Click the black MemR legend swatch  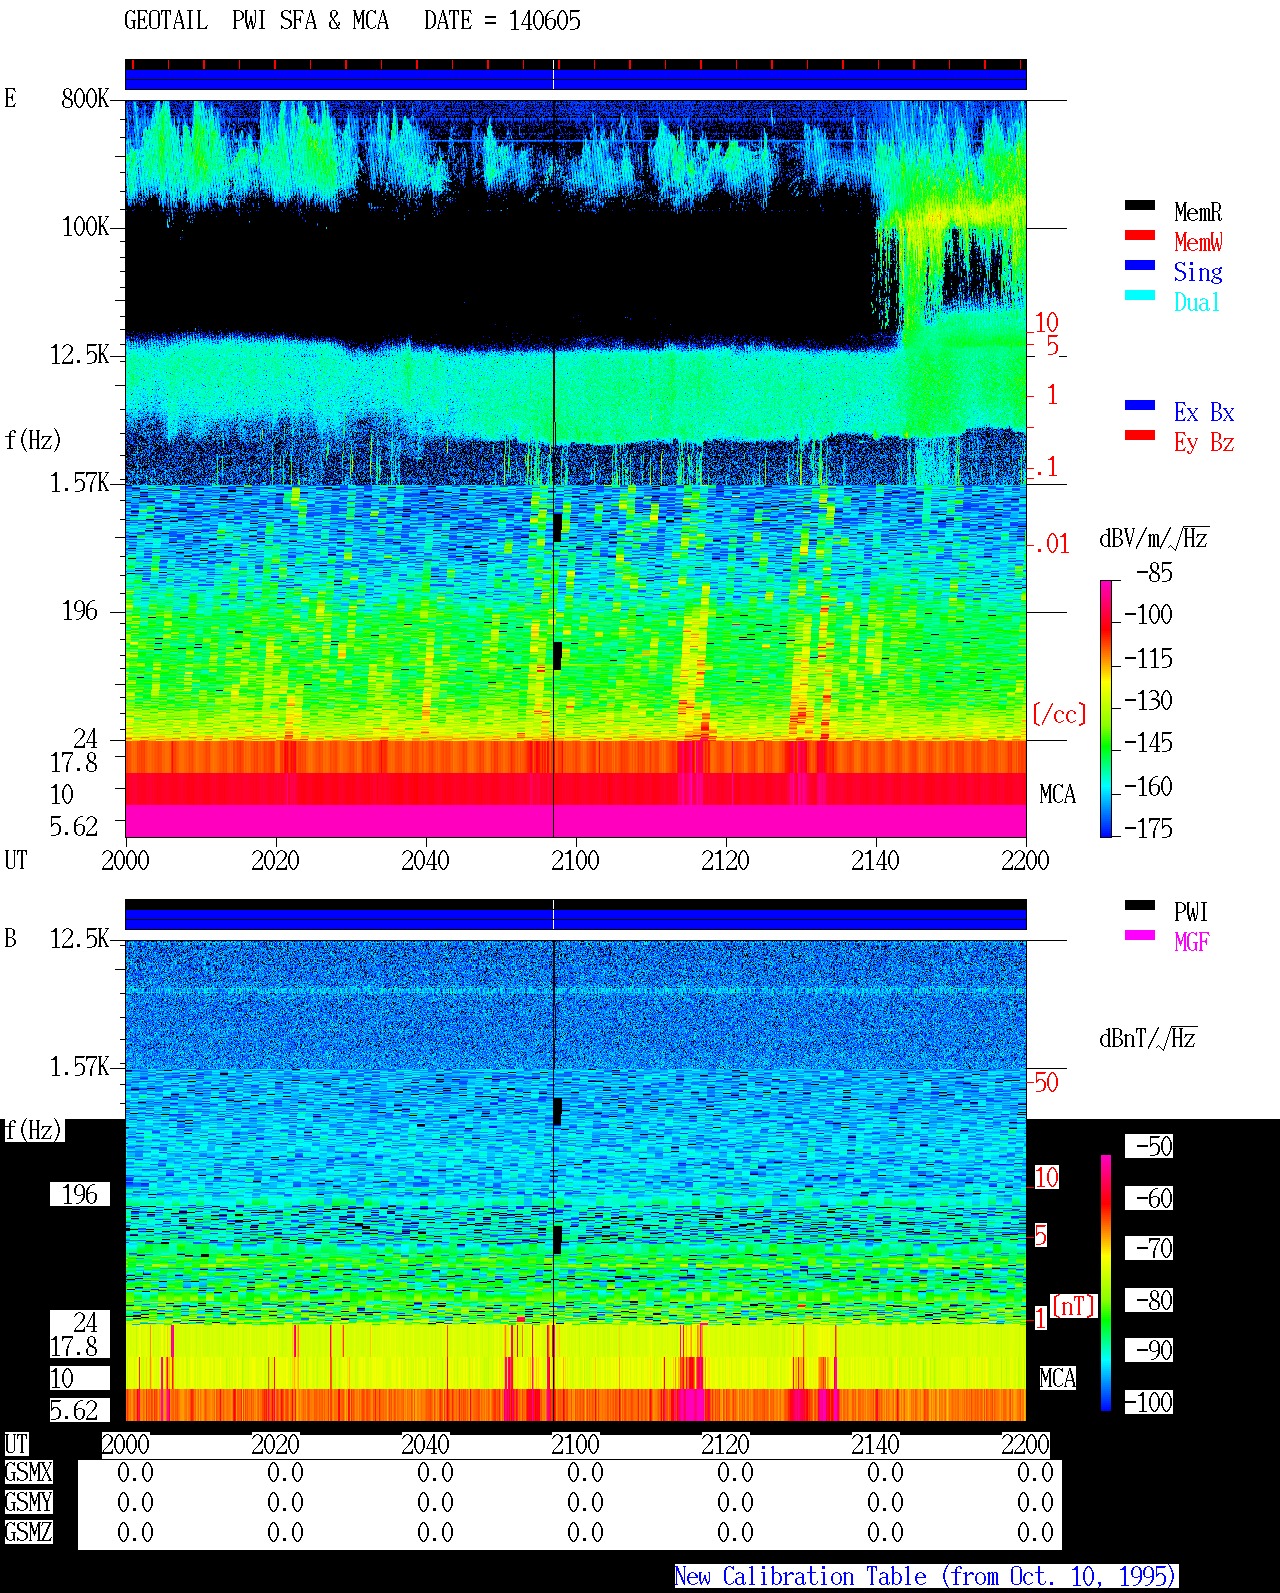(1140, 206)
